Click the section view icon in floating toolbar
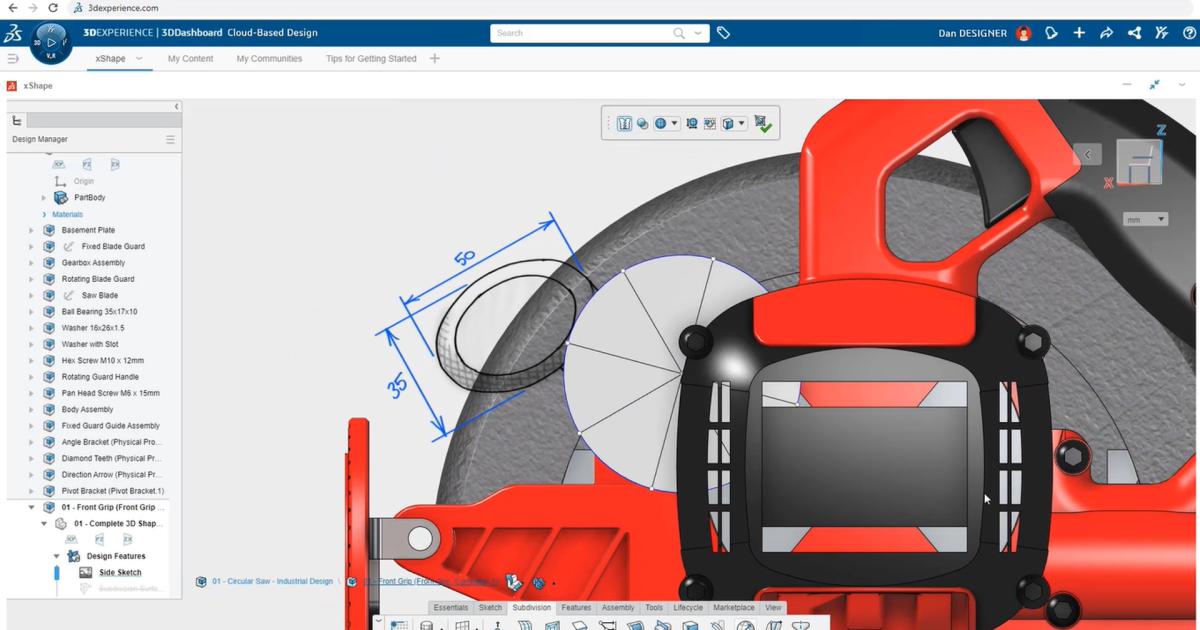 pos(624,124)
